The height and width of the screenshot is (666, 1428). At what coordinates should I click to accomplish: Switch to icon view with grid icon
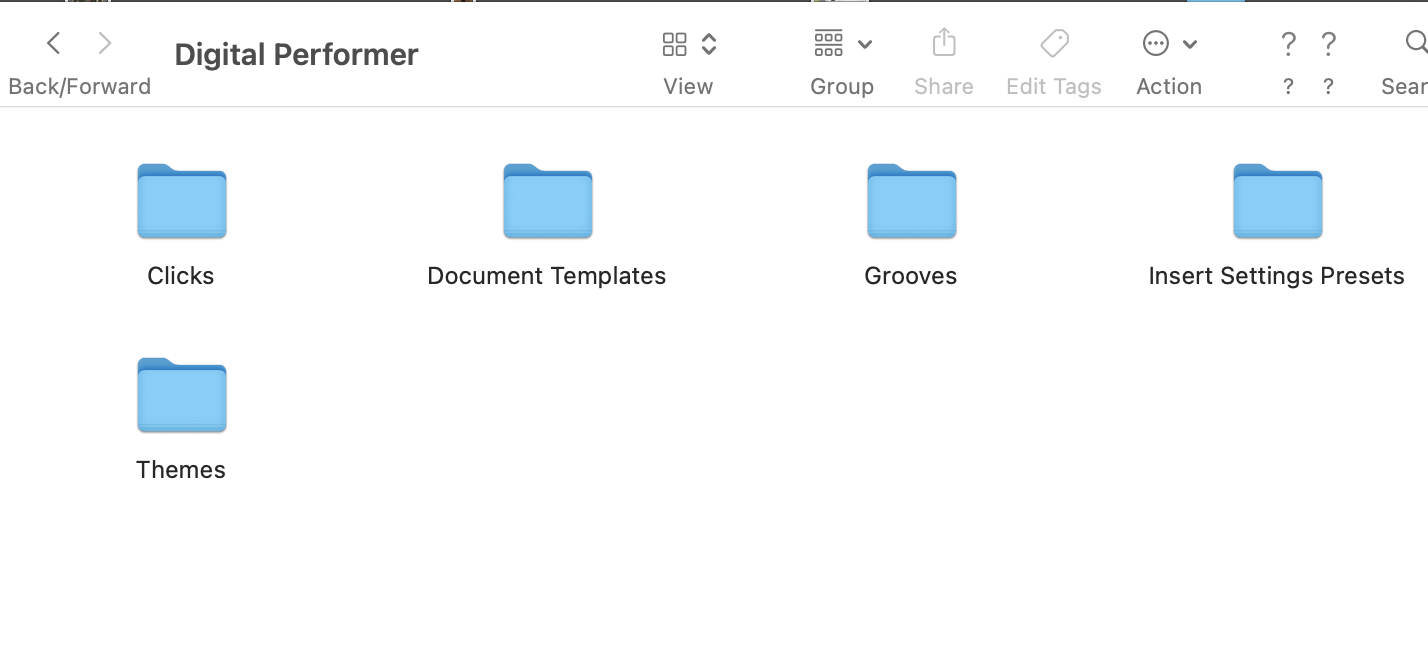pos(675,44)
